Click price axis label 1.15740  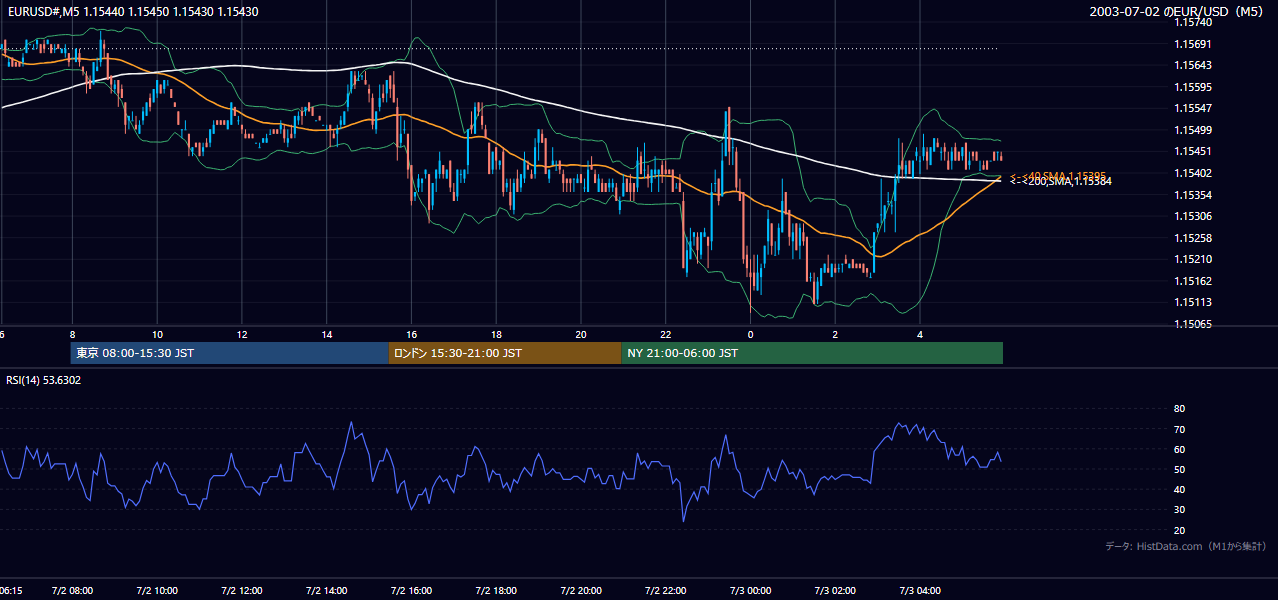[1193, 22]
